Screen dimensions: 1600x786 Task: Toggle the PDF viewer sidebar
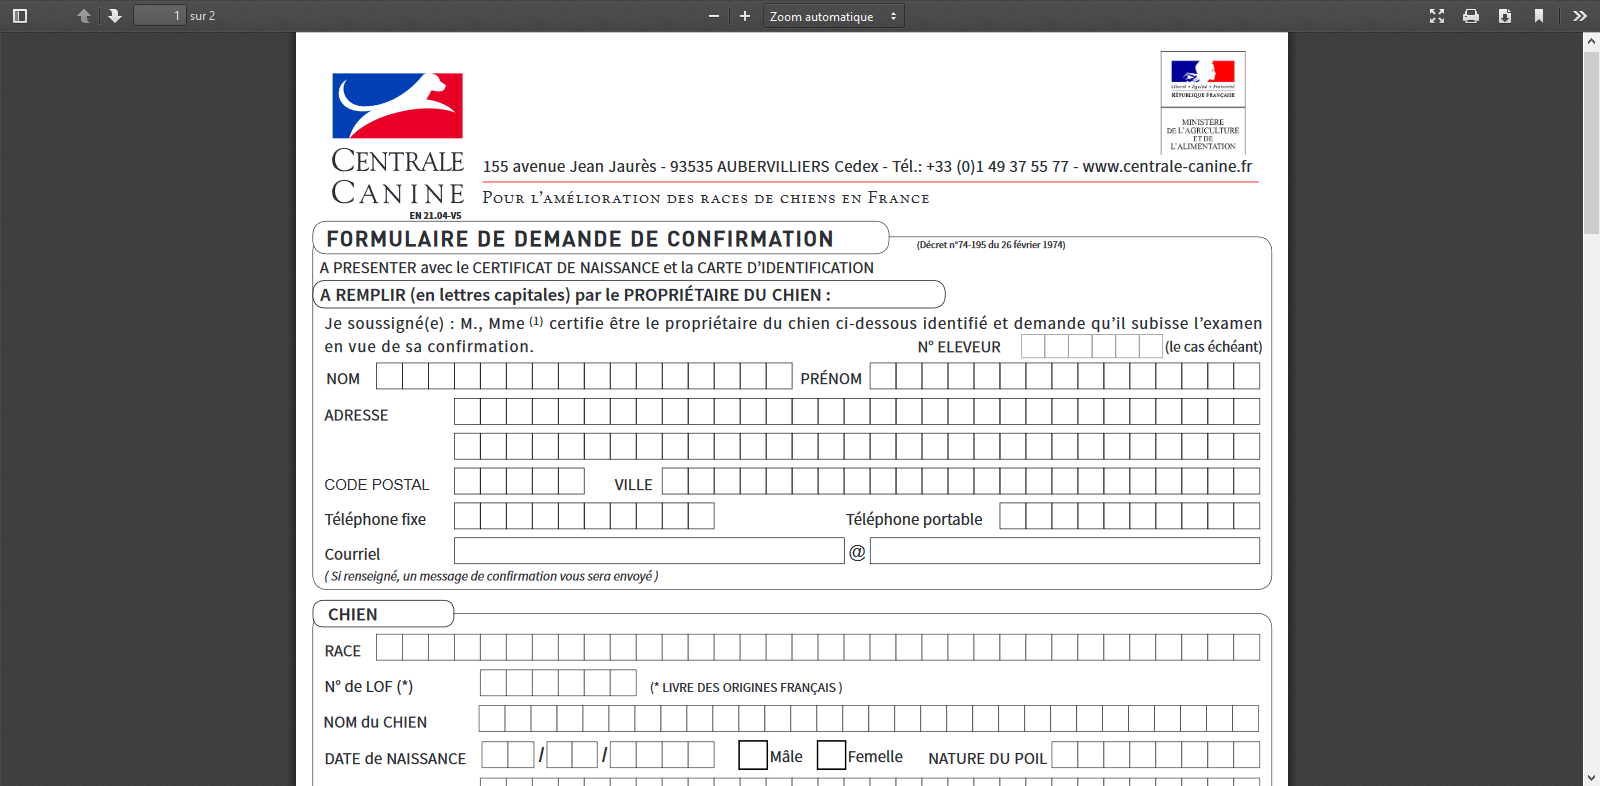point(20,16)
